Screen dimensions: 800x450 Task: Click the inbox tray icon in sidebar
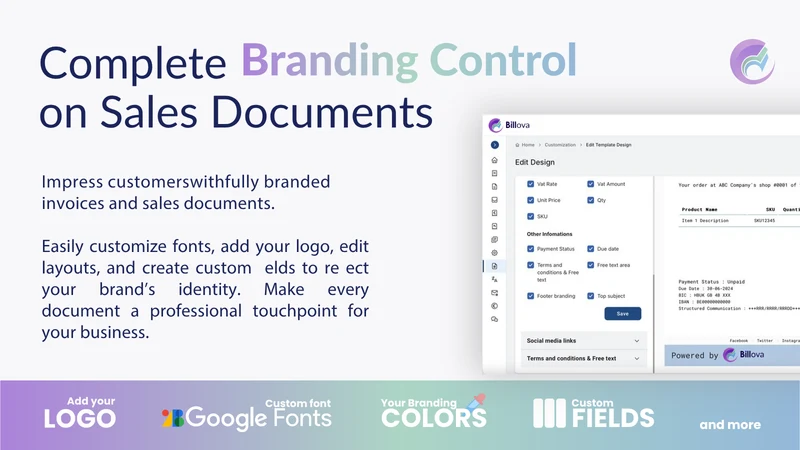pyautogui.click(x=494, y=200)
